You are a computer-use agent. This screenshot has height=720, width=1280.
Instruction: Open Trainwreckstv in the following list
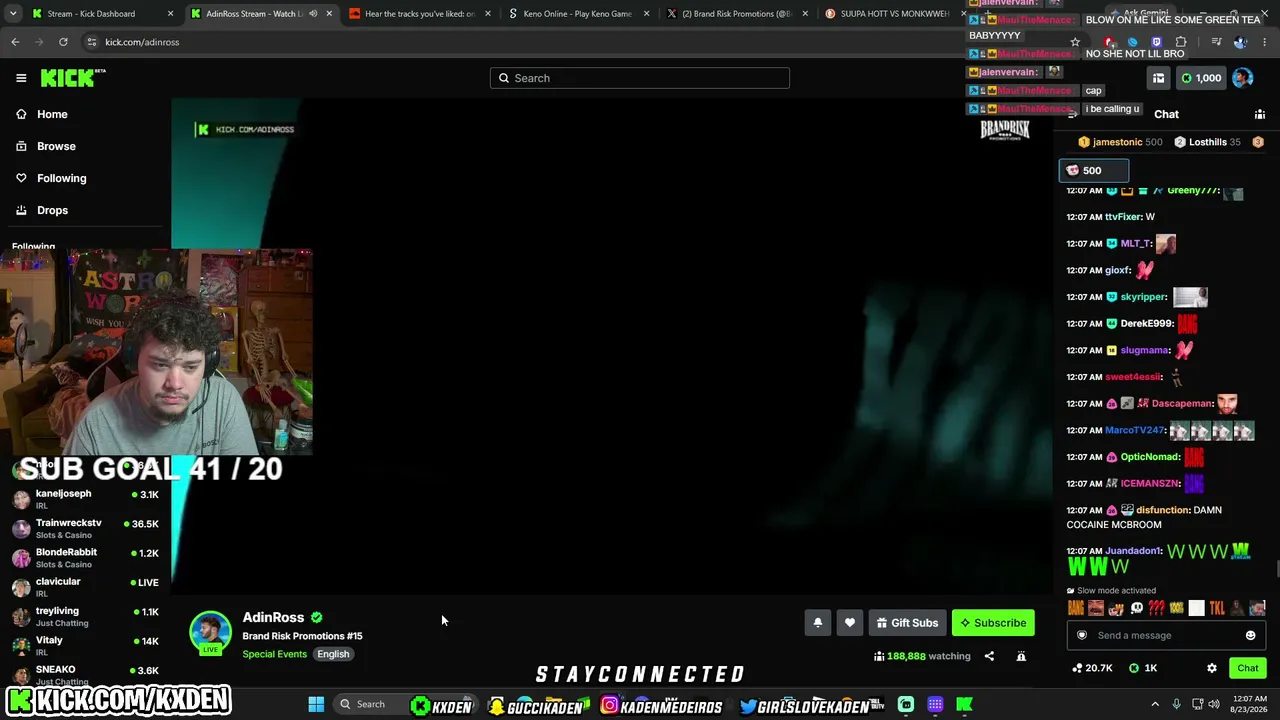85,528
